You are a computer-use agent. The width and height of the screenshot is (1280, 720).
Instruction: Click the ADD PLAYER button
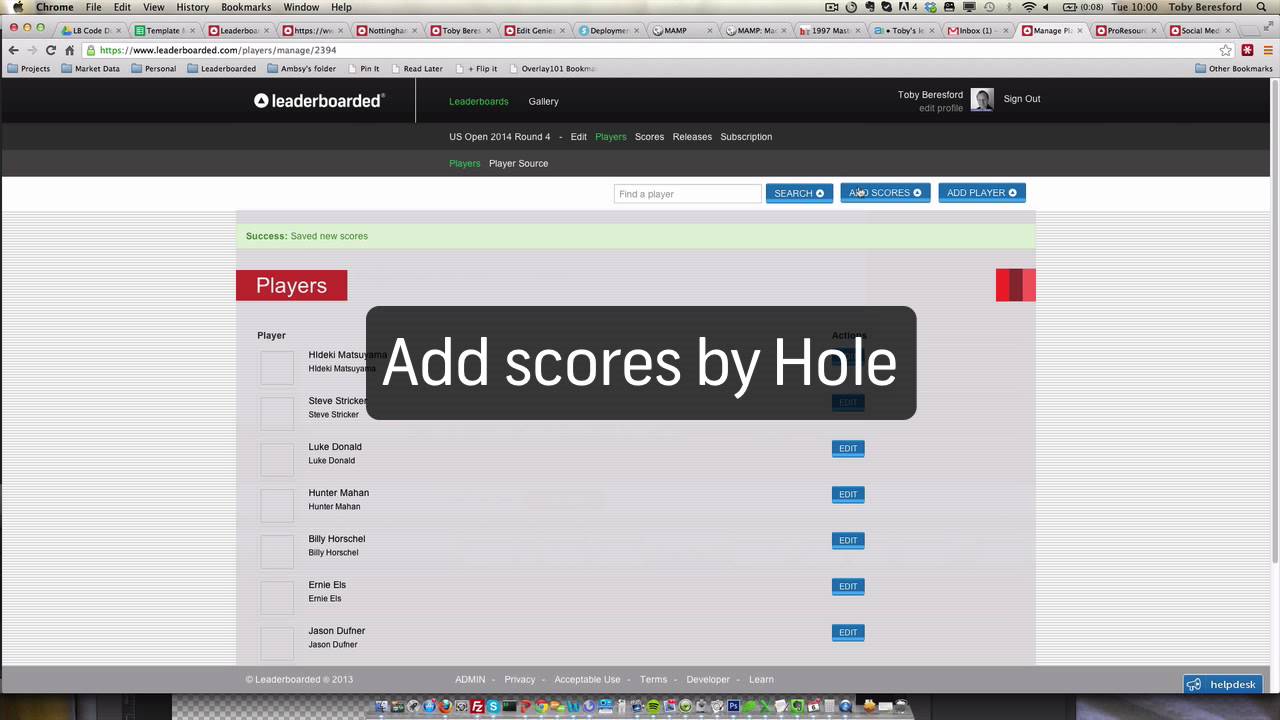click(982, 193)
